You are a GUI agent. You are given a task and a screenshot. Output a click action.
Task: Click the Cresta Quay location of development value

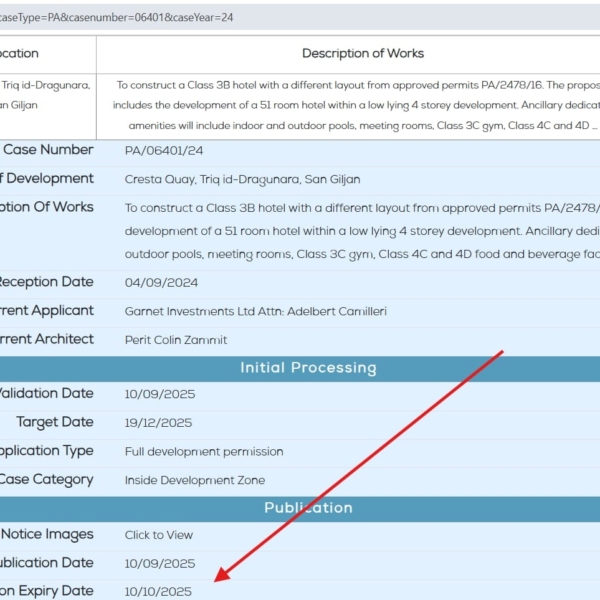pyautogui.click(x=242, y=180)
